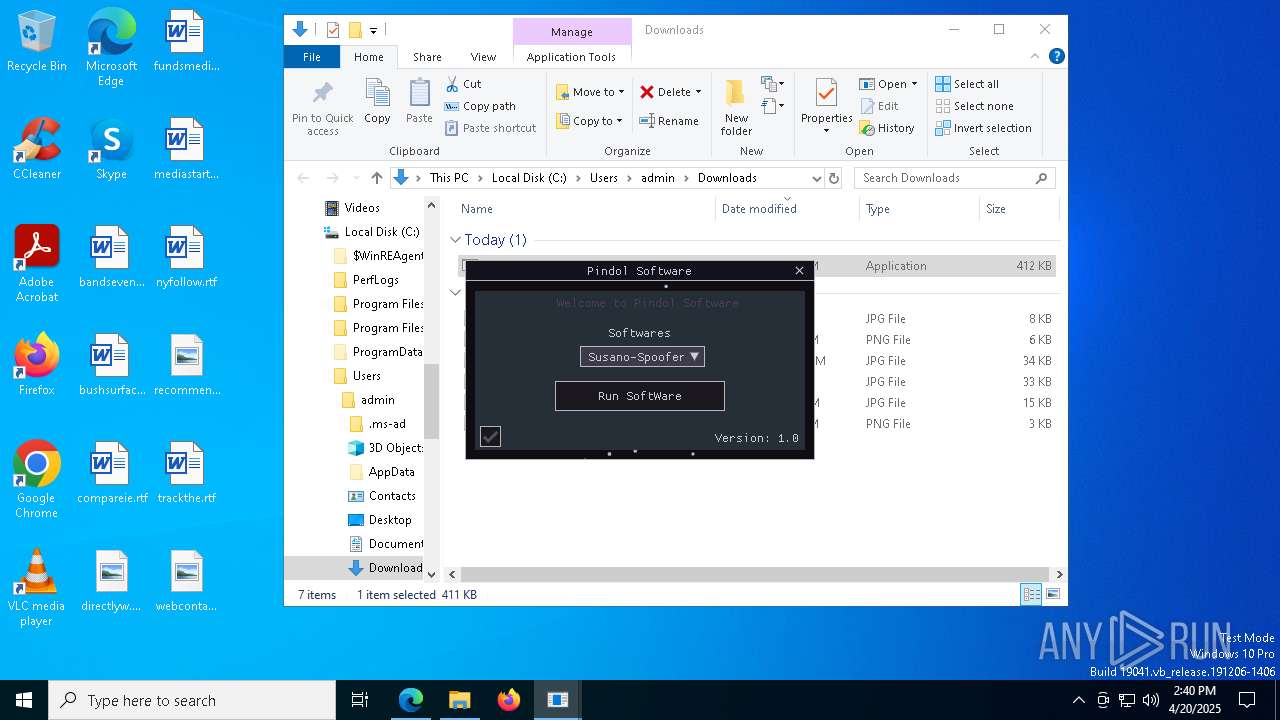Screen dimensions: 1280x720
Task: Open Explorer Help icon
Action: coord(1056,57)
